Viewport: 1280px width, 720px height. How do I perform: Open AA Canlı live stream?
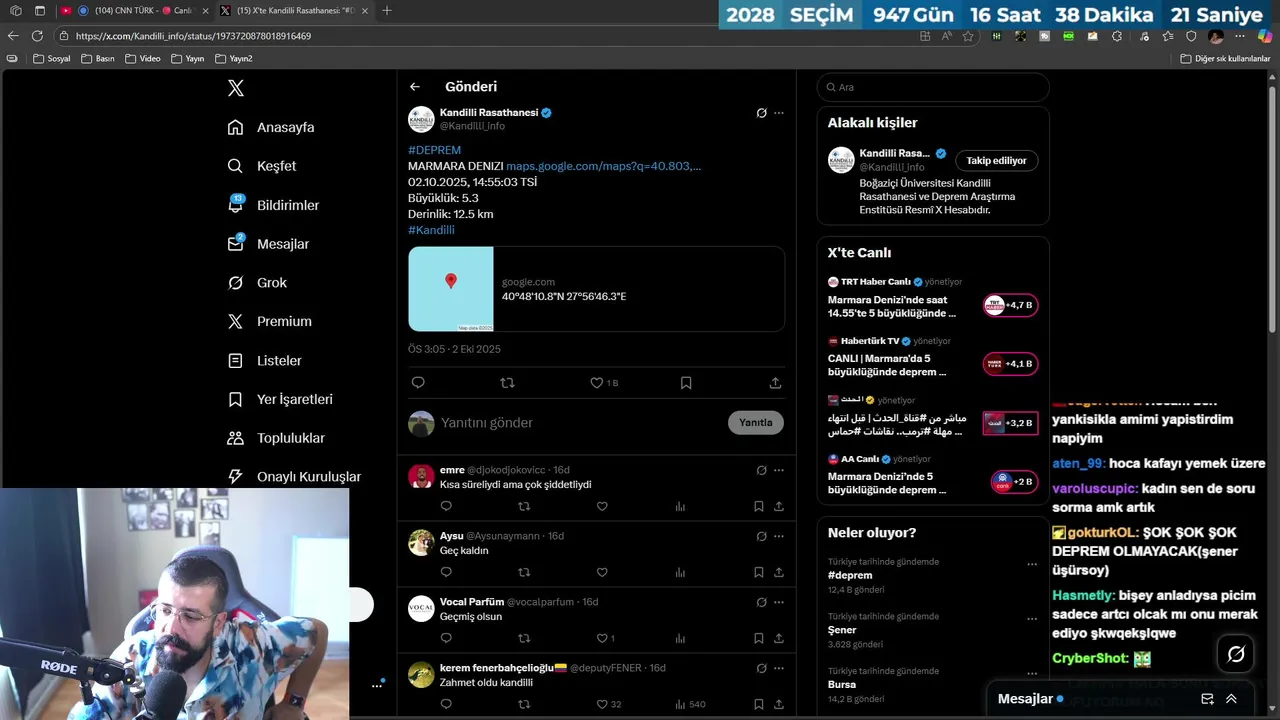tap(933, 475)
